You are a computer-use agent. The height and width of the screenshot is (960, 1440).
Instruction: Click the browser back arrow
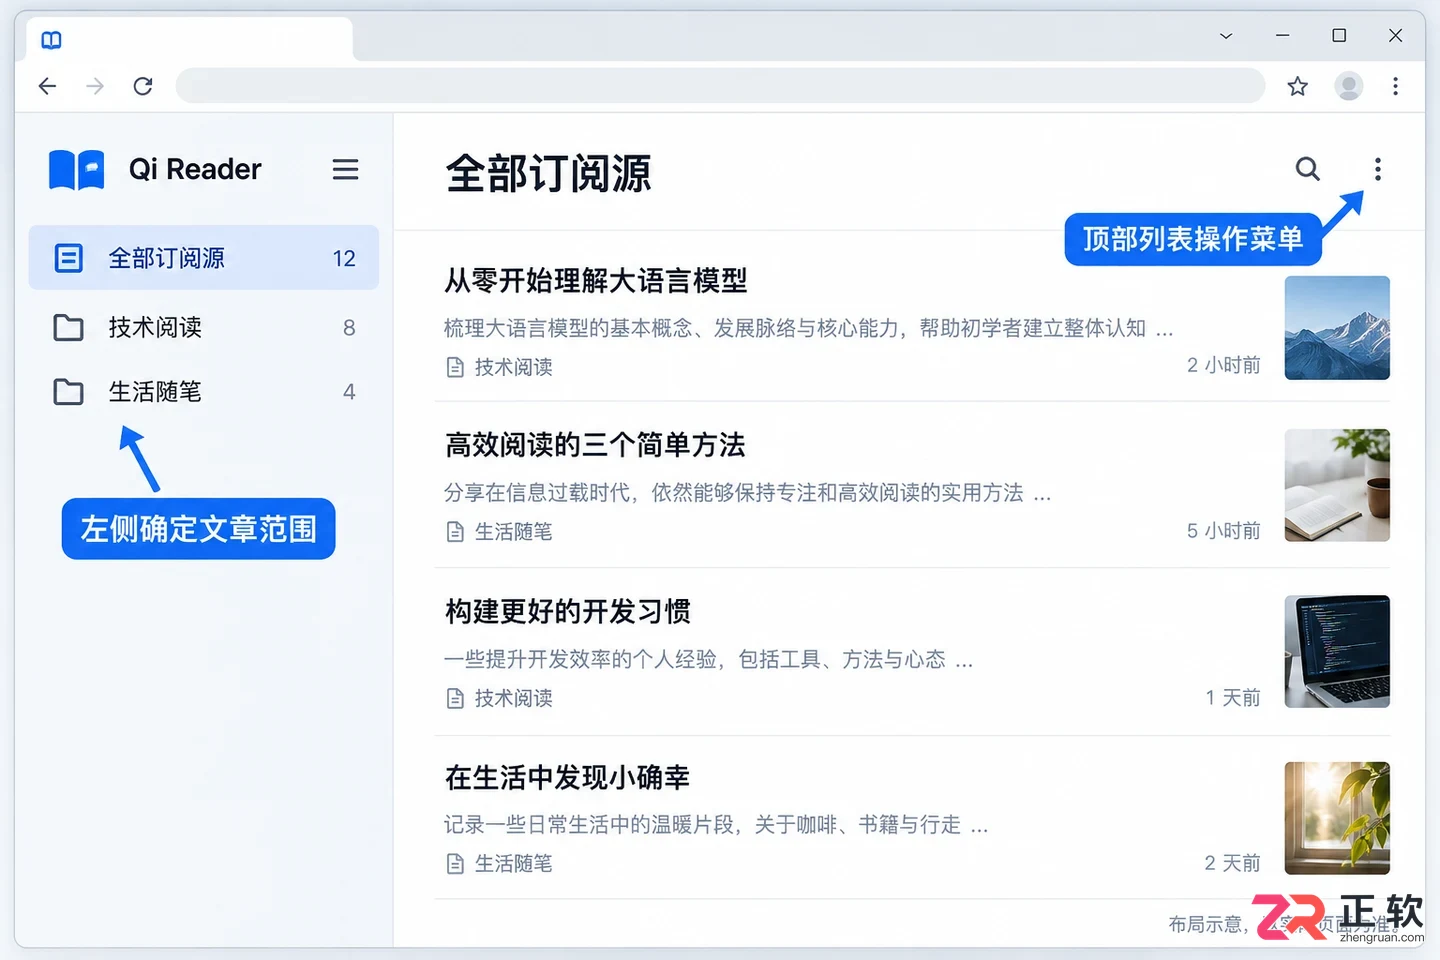[x=47, y=86]
